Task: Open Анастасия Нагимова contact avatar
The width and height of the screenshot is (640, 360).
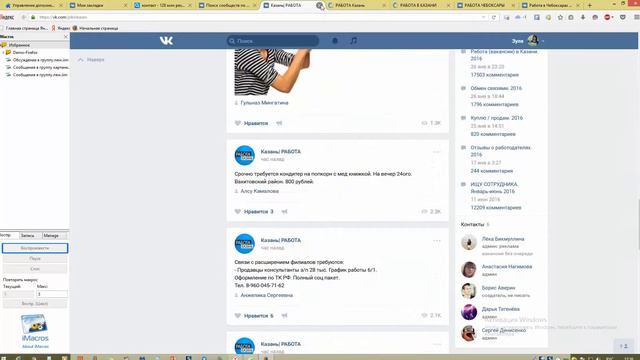Action: coord(469,269)
